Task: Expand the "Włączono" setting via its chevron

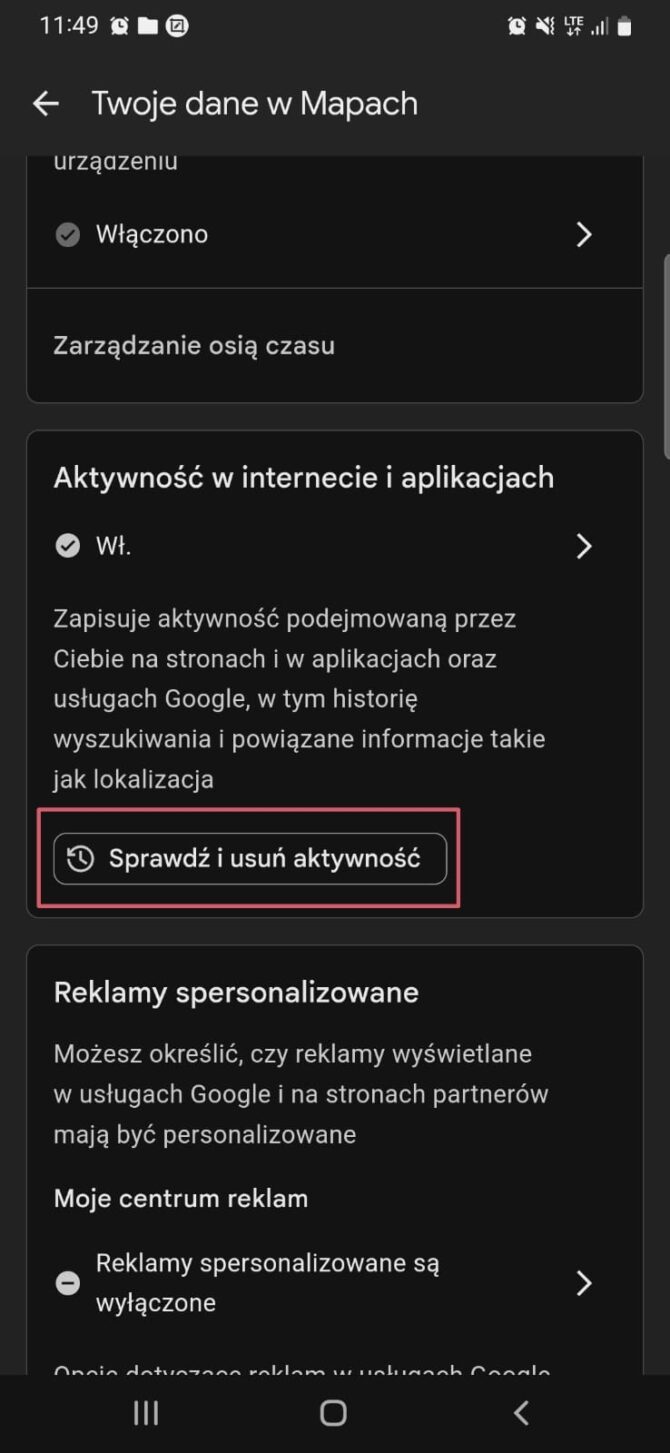Action: [585, 234]
